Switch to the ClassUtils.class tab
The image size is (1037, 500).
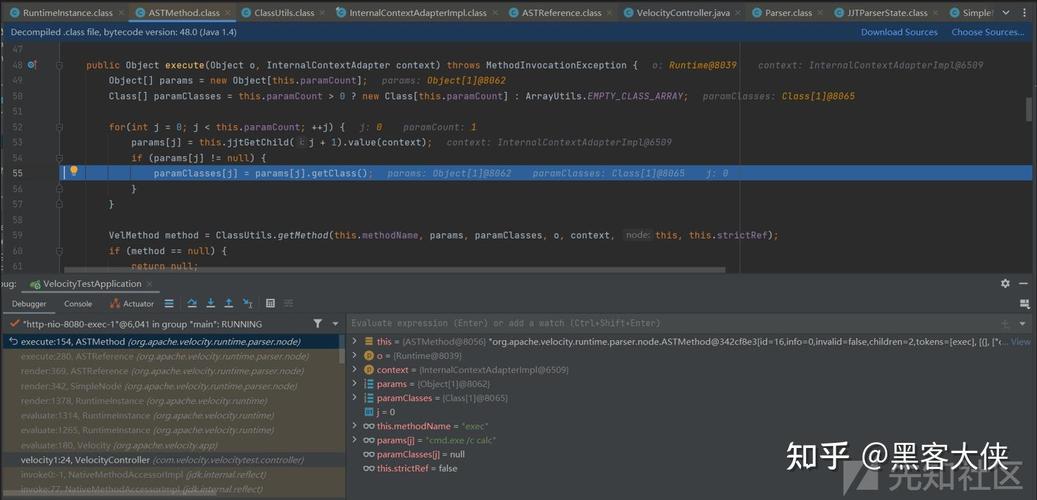(x=284, y=13)
